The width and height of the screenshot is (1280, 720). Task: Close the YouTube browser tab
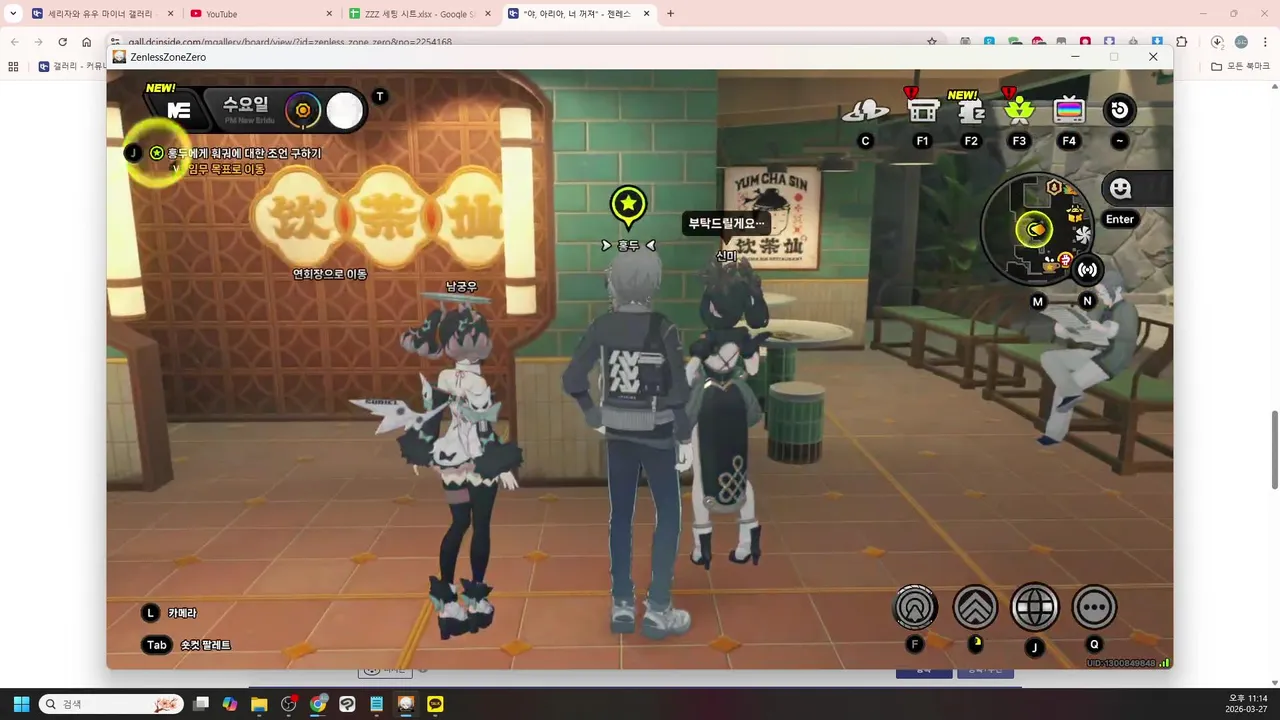pyautogui.click(x=329, y=14)
